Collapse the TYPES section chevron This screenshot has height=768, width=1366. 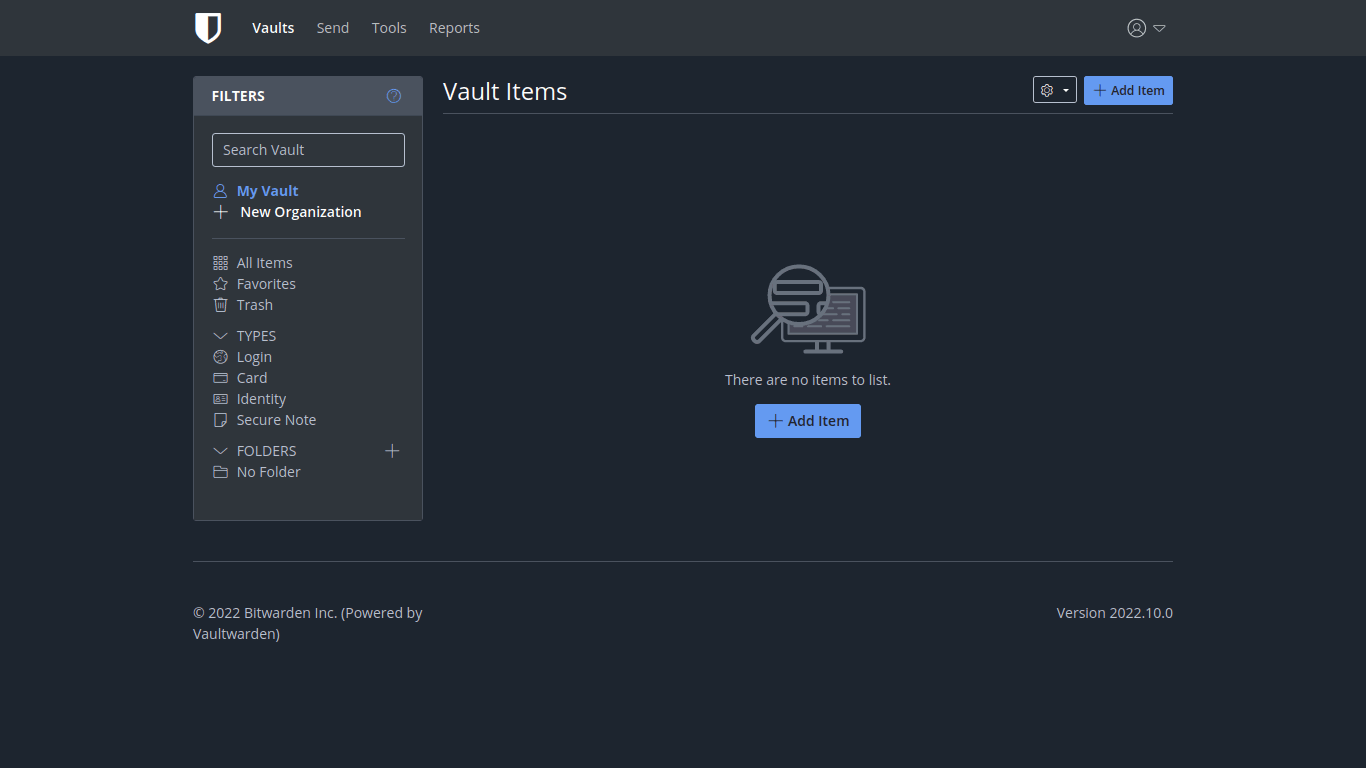(x=221, y=336)
